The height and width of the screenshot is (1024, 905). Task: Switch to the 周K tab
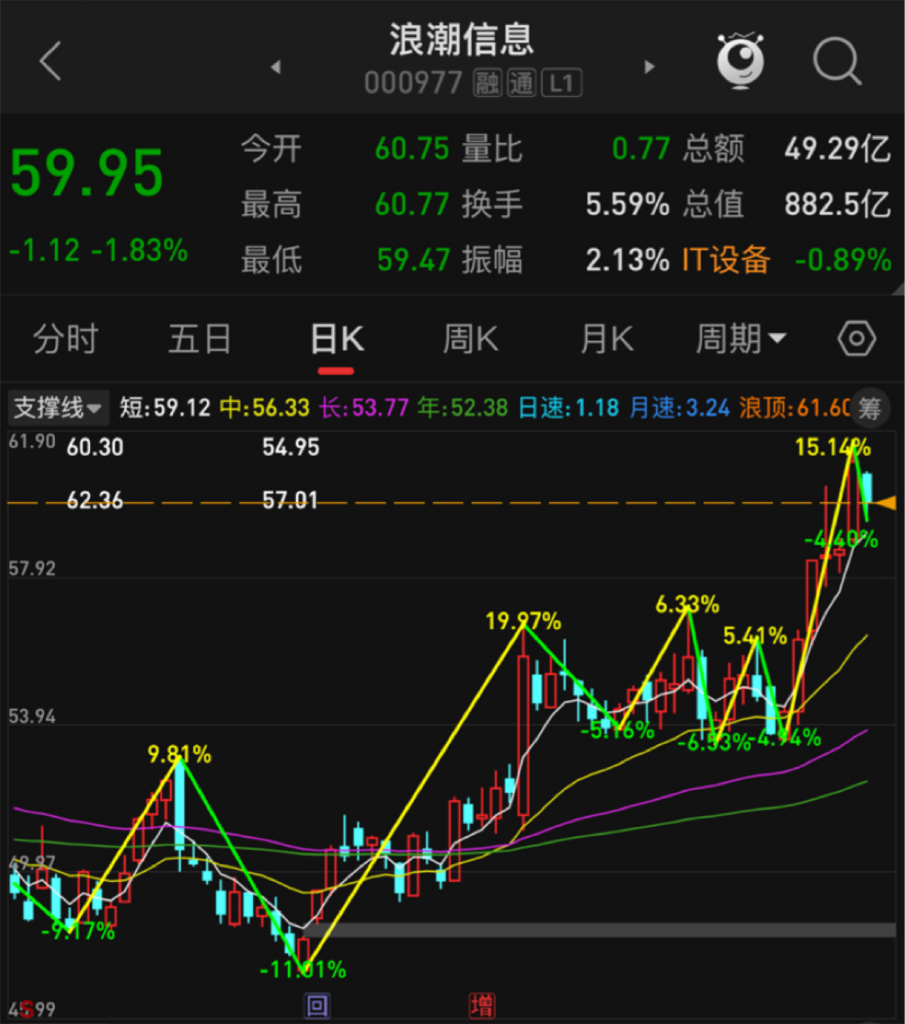pyautogui.click(x=470, y=339)
